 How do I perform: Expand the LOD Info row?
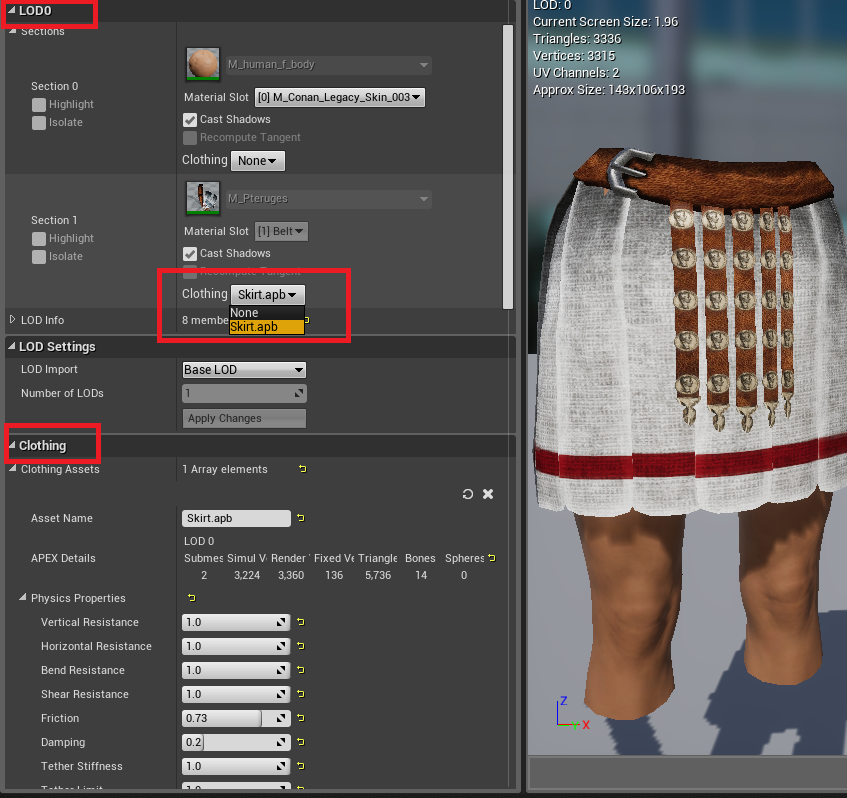[x=12, y=319]
